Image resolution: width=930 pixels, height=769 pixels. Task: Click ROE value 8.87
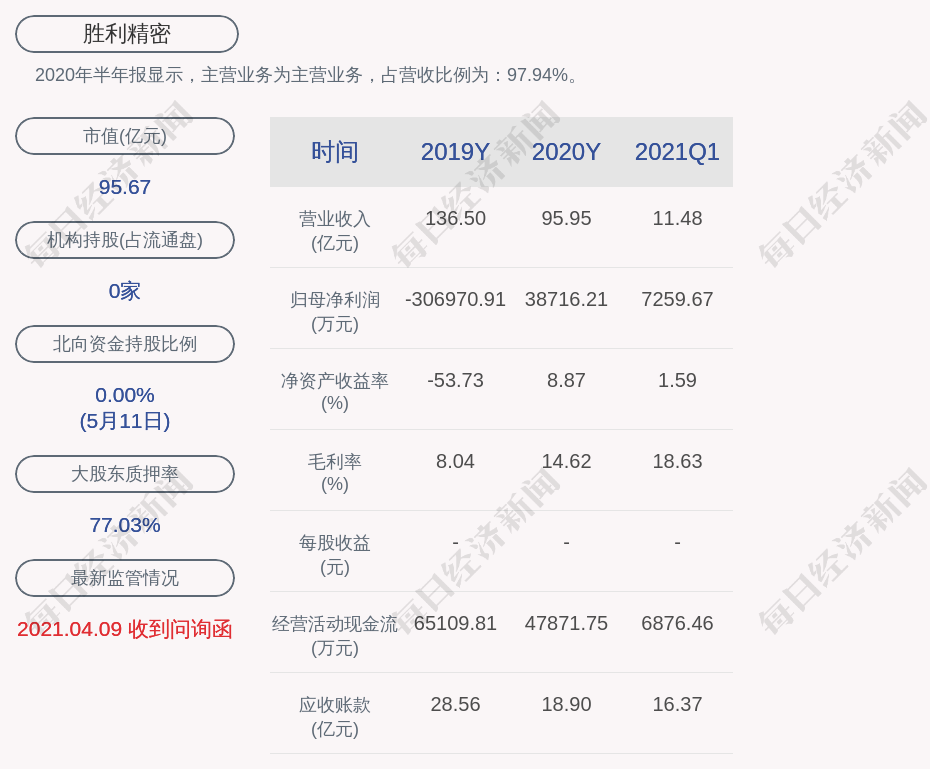coord(566,380)
